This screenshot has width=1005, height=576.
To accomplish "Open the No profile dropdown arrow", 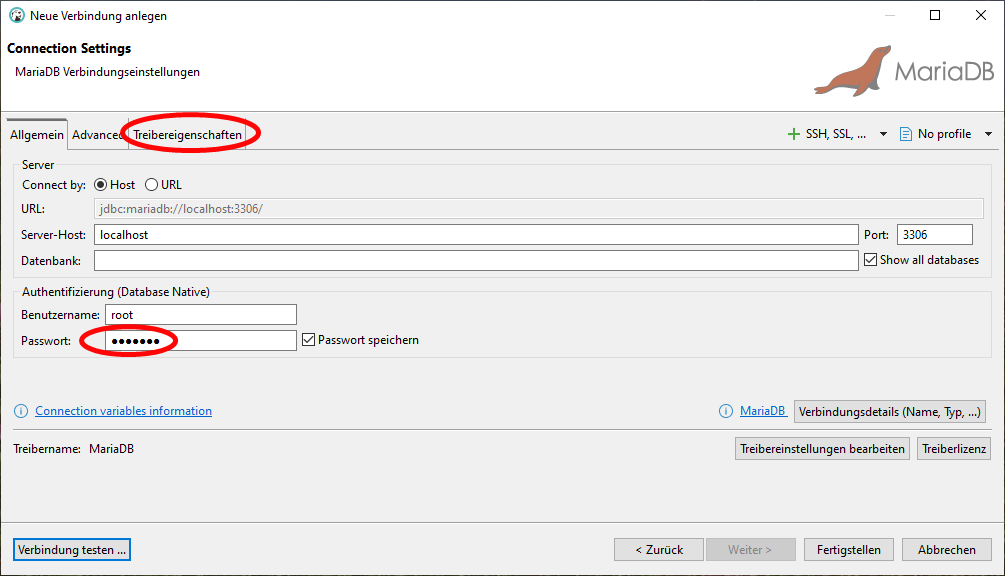I will click(988, 134).
